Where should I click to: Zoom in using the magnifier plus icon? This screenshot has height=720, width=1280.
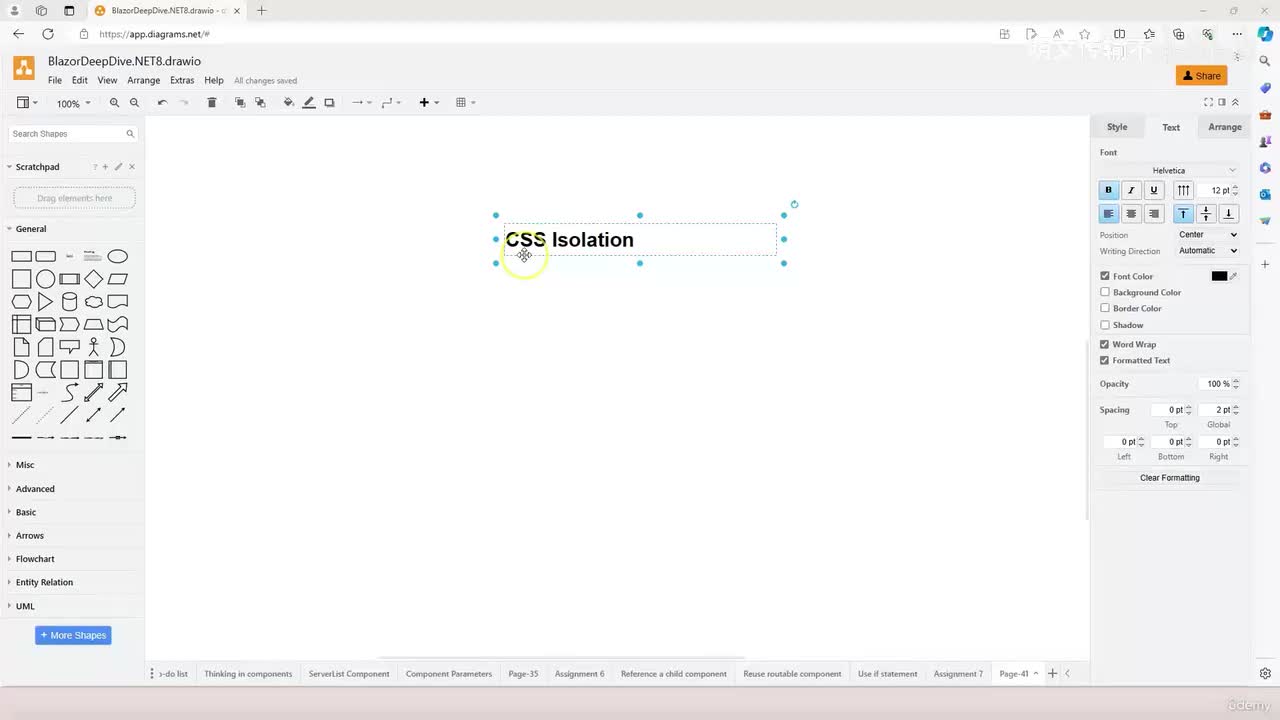coord(114,103)
